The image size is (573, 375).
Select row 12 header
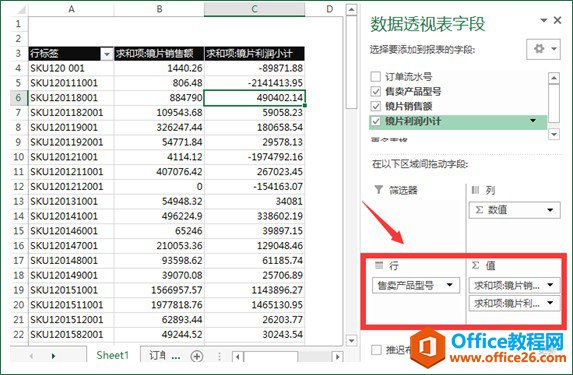pos(19,186)
